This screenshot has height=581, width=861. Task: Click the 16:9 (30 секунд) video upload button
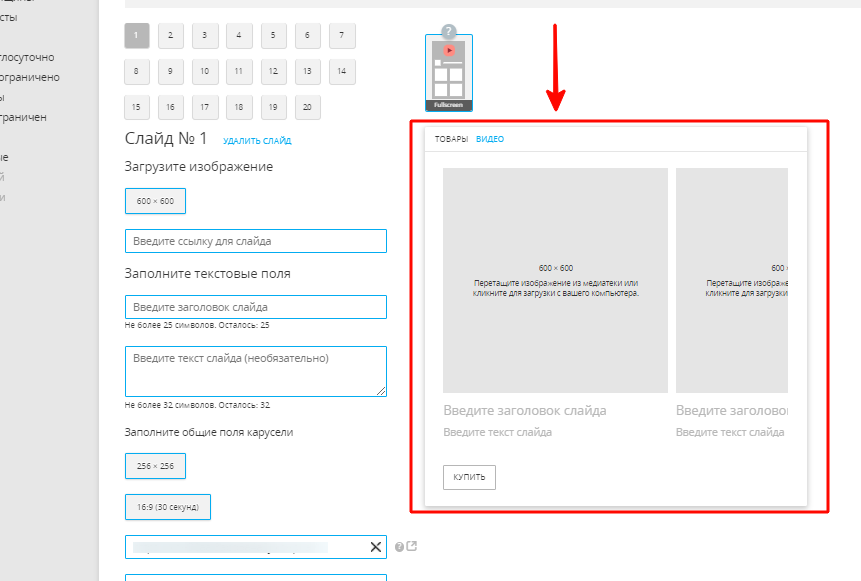tap(168, 507)
